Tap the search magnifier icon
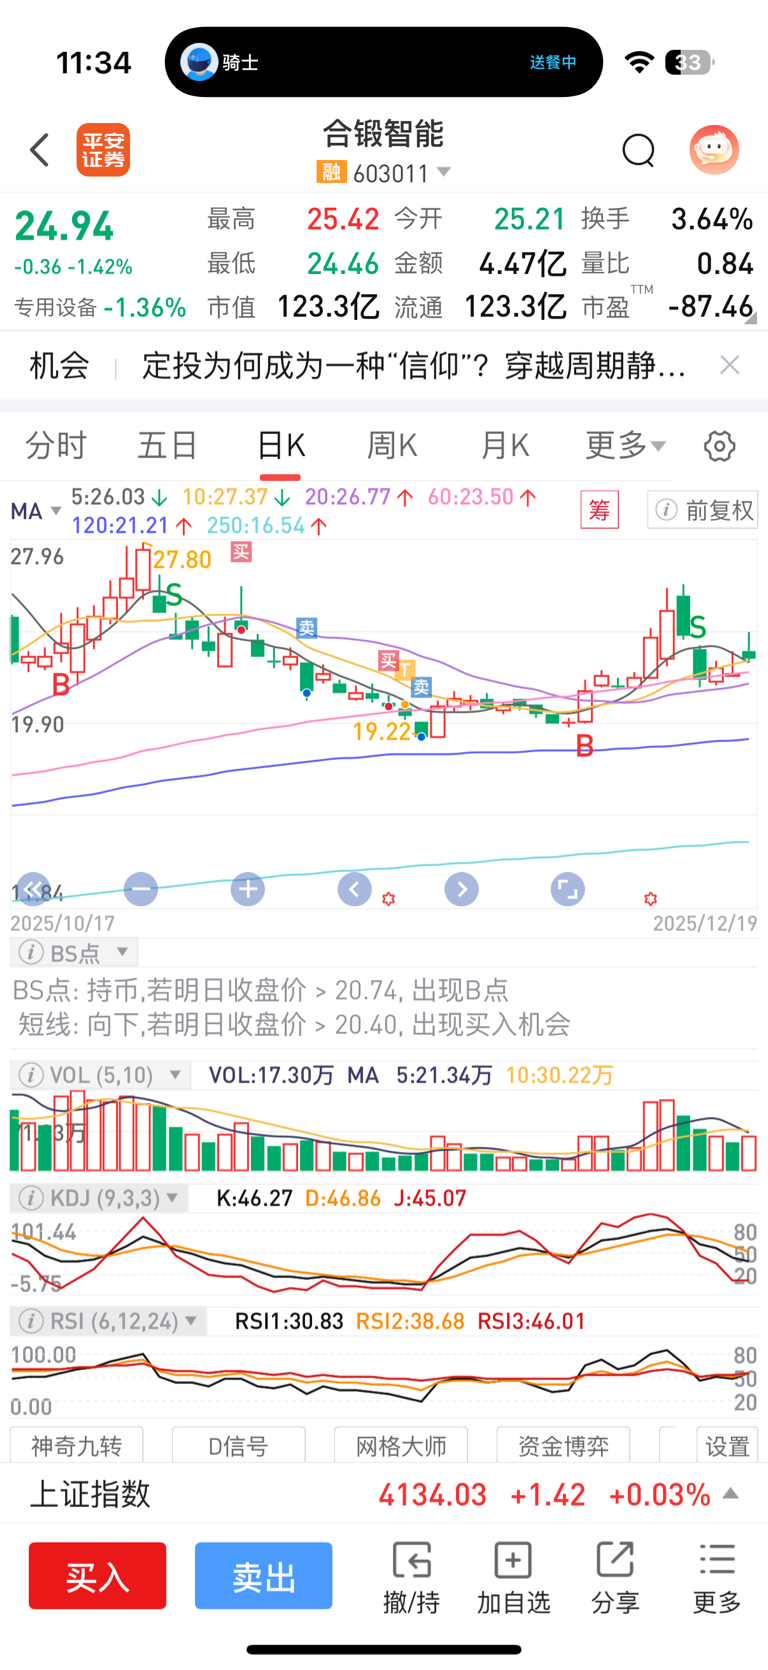768x1670 pixels. click(x=638, y=151)
